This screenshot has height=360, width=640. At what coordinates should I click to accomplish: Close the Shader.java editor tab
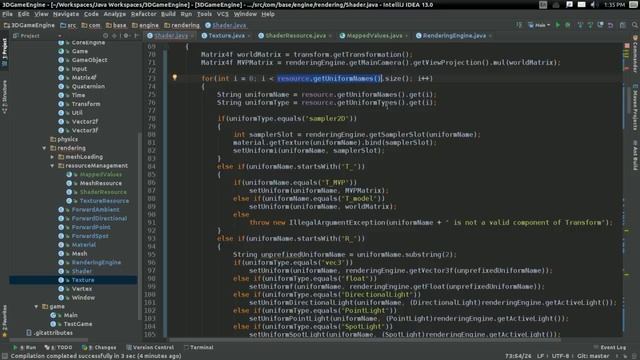[192, 36]
